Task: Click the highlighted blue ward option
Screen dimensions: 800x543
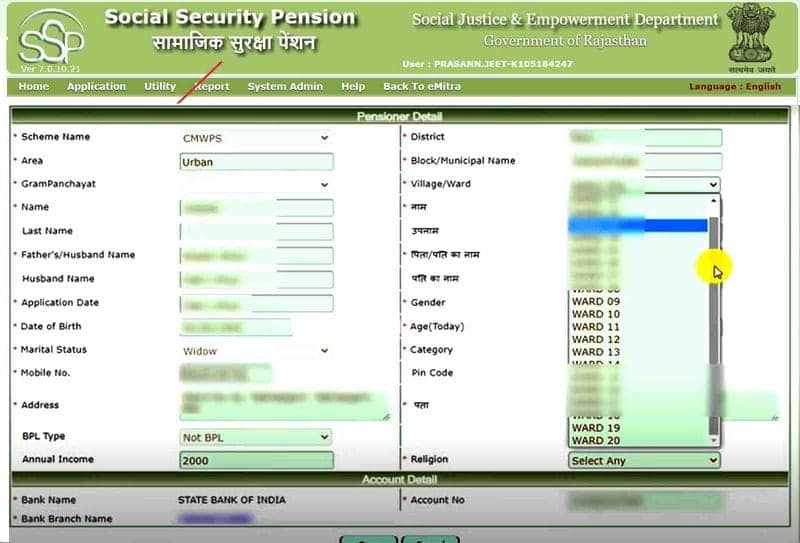Action: [639, 226]
